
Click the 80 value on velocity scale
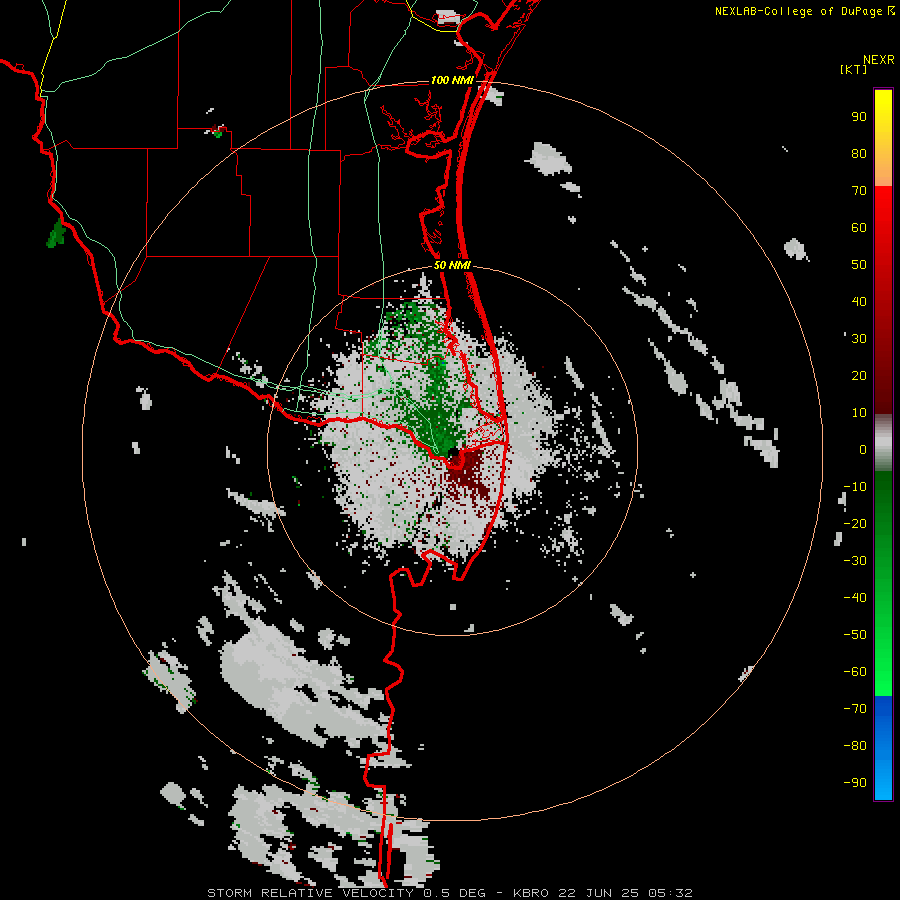click(x=859, y=153)
